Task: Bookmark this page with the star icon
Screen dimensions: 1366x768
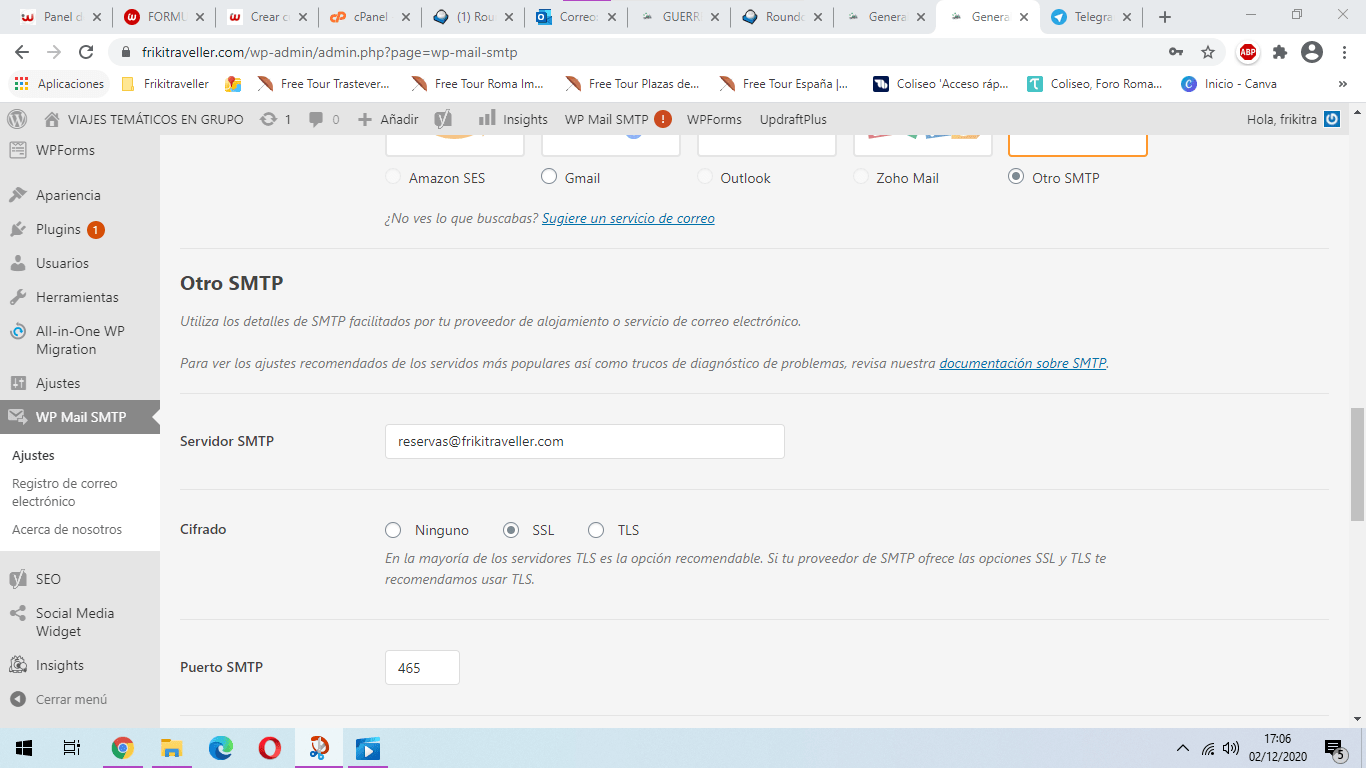Action: click(1208, 52)
